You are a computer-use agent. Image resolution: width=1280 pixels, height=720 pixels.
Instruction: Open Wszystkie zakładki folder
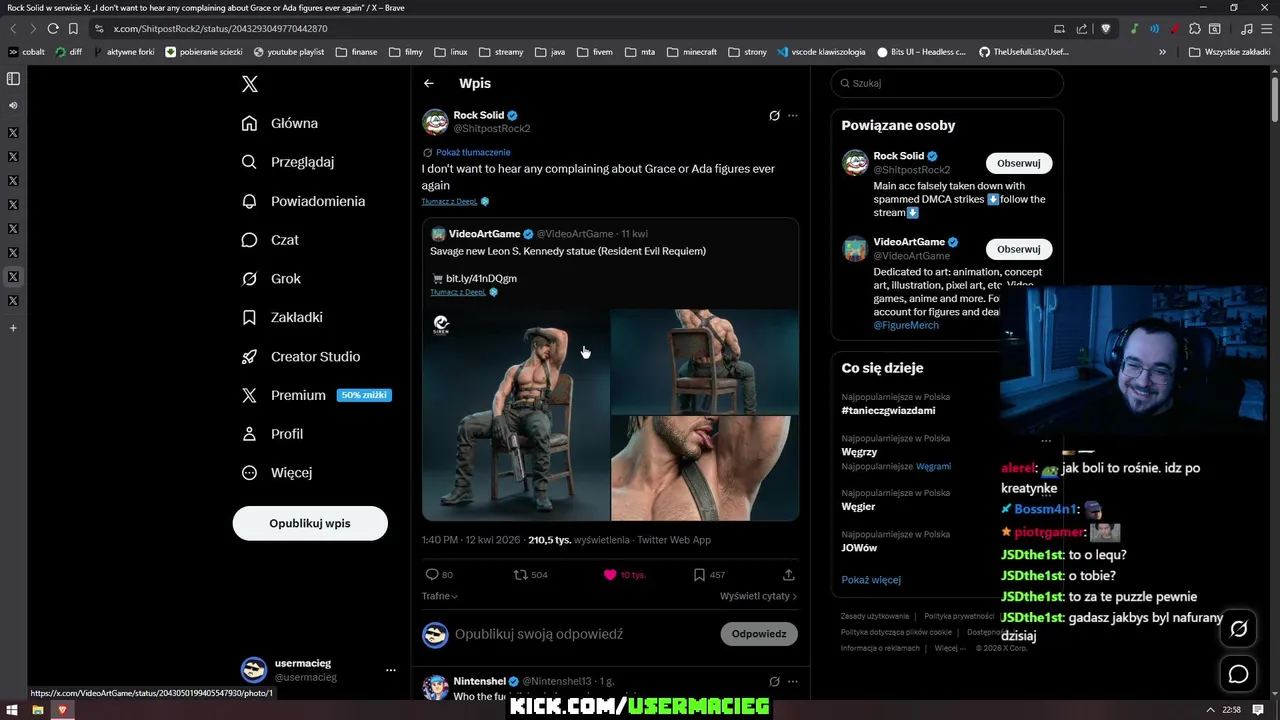click(x=1230, y=52)
